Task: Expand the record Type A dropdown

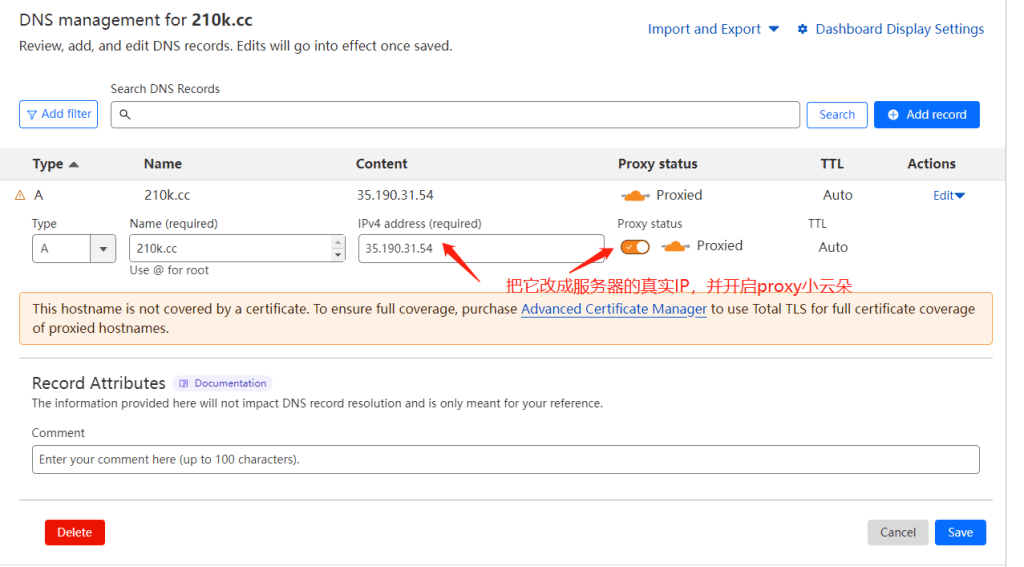Action: click(103, 249)
